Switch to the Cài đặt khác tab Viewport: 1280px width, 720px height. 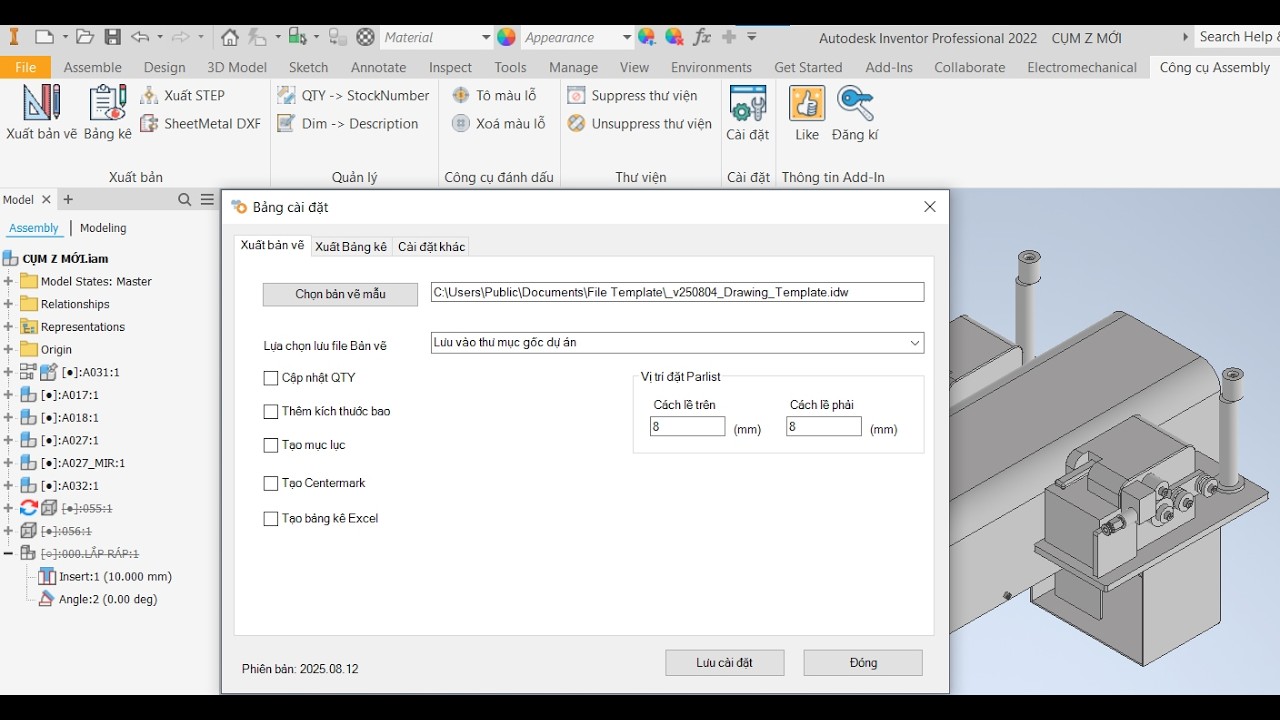point(431,247)
